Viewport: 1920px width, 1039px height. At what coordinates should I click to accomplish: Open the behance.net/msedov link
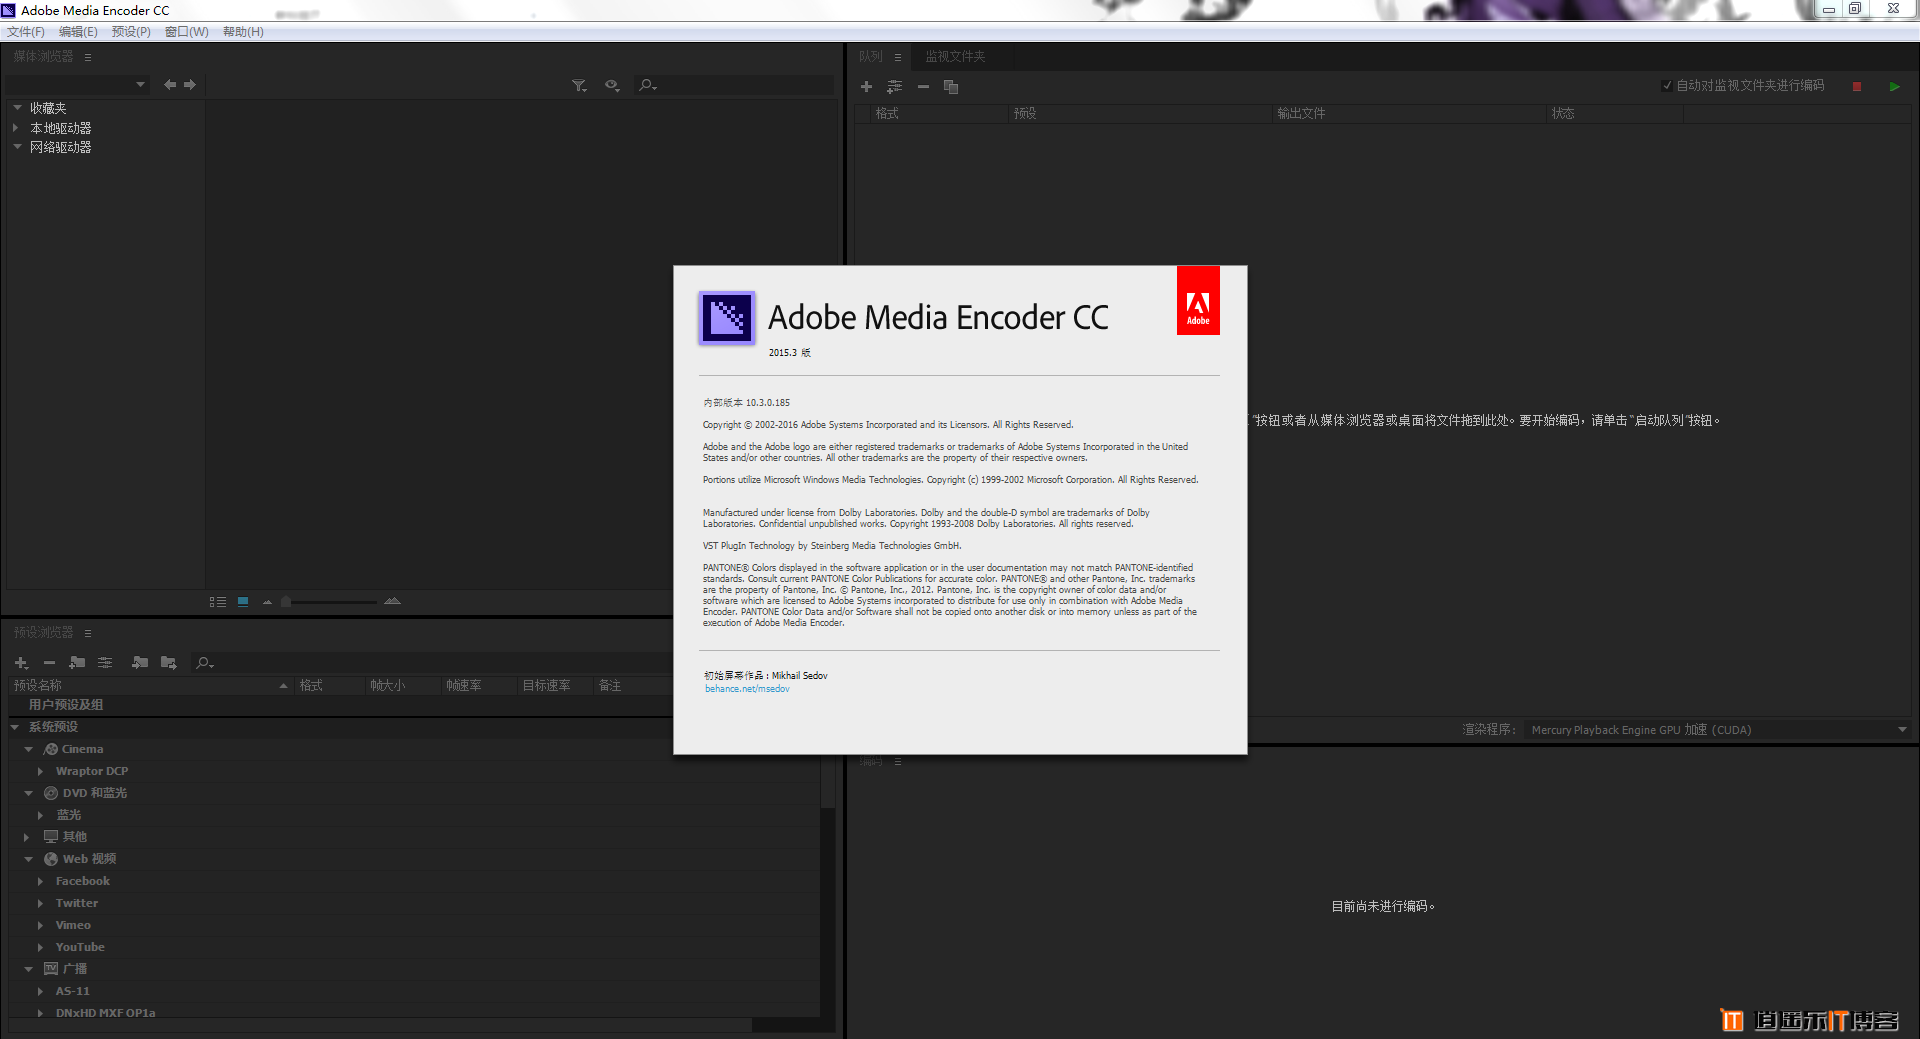pos(747,689)
